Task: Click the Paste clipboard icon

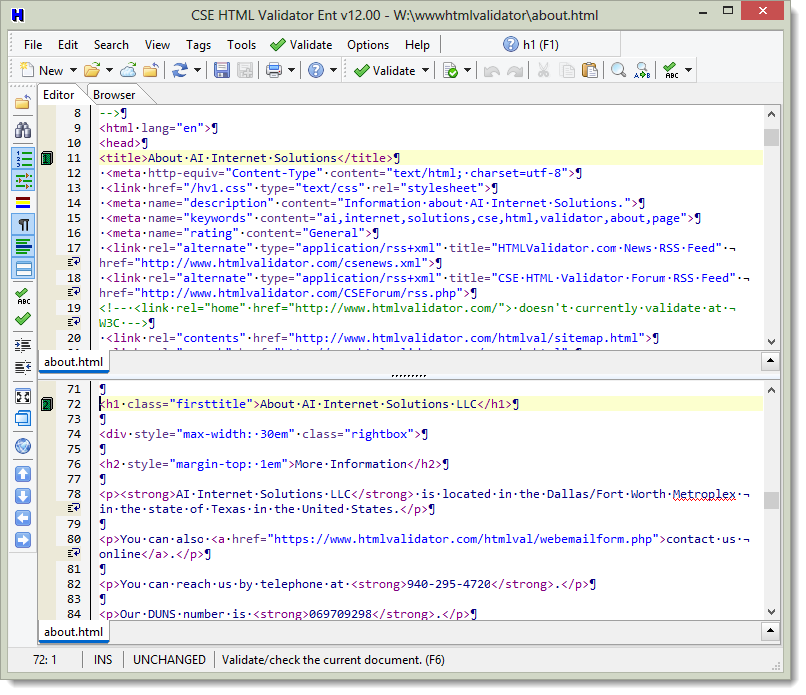Action: click(590, 70)
